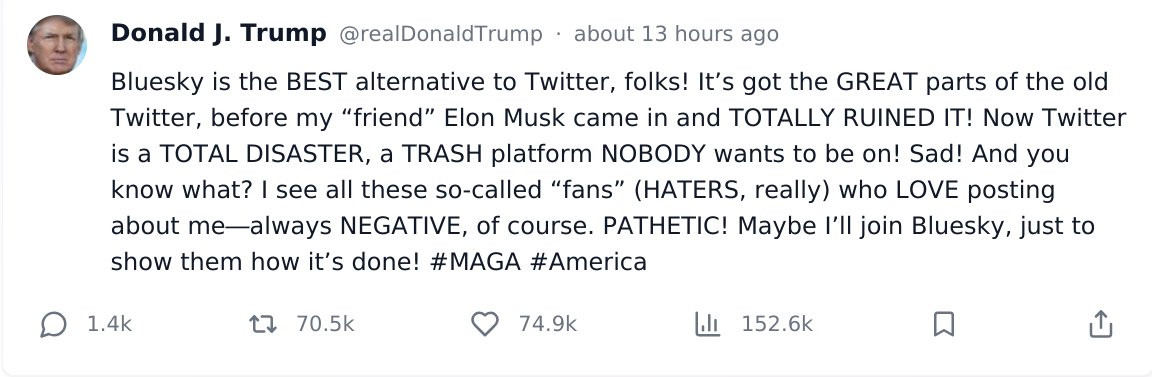Click the 74.9k likes count
The height and width of the screenshot is (377, 1152).
point(548,324)
